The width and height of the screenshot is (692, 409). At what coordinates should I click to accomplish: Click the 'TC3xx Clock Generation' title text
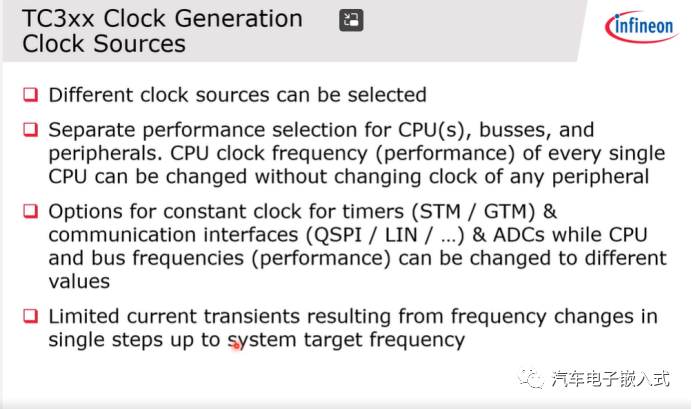click(163, 19)
